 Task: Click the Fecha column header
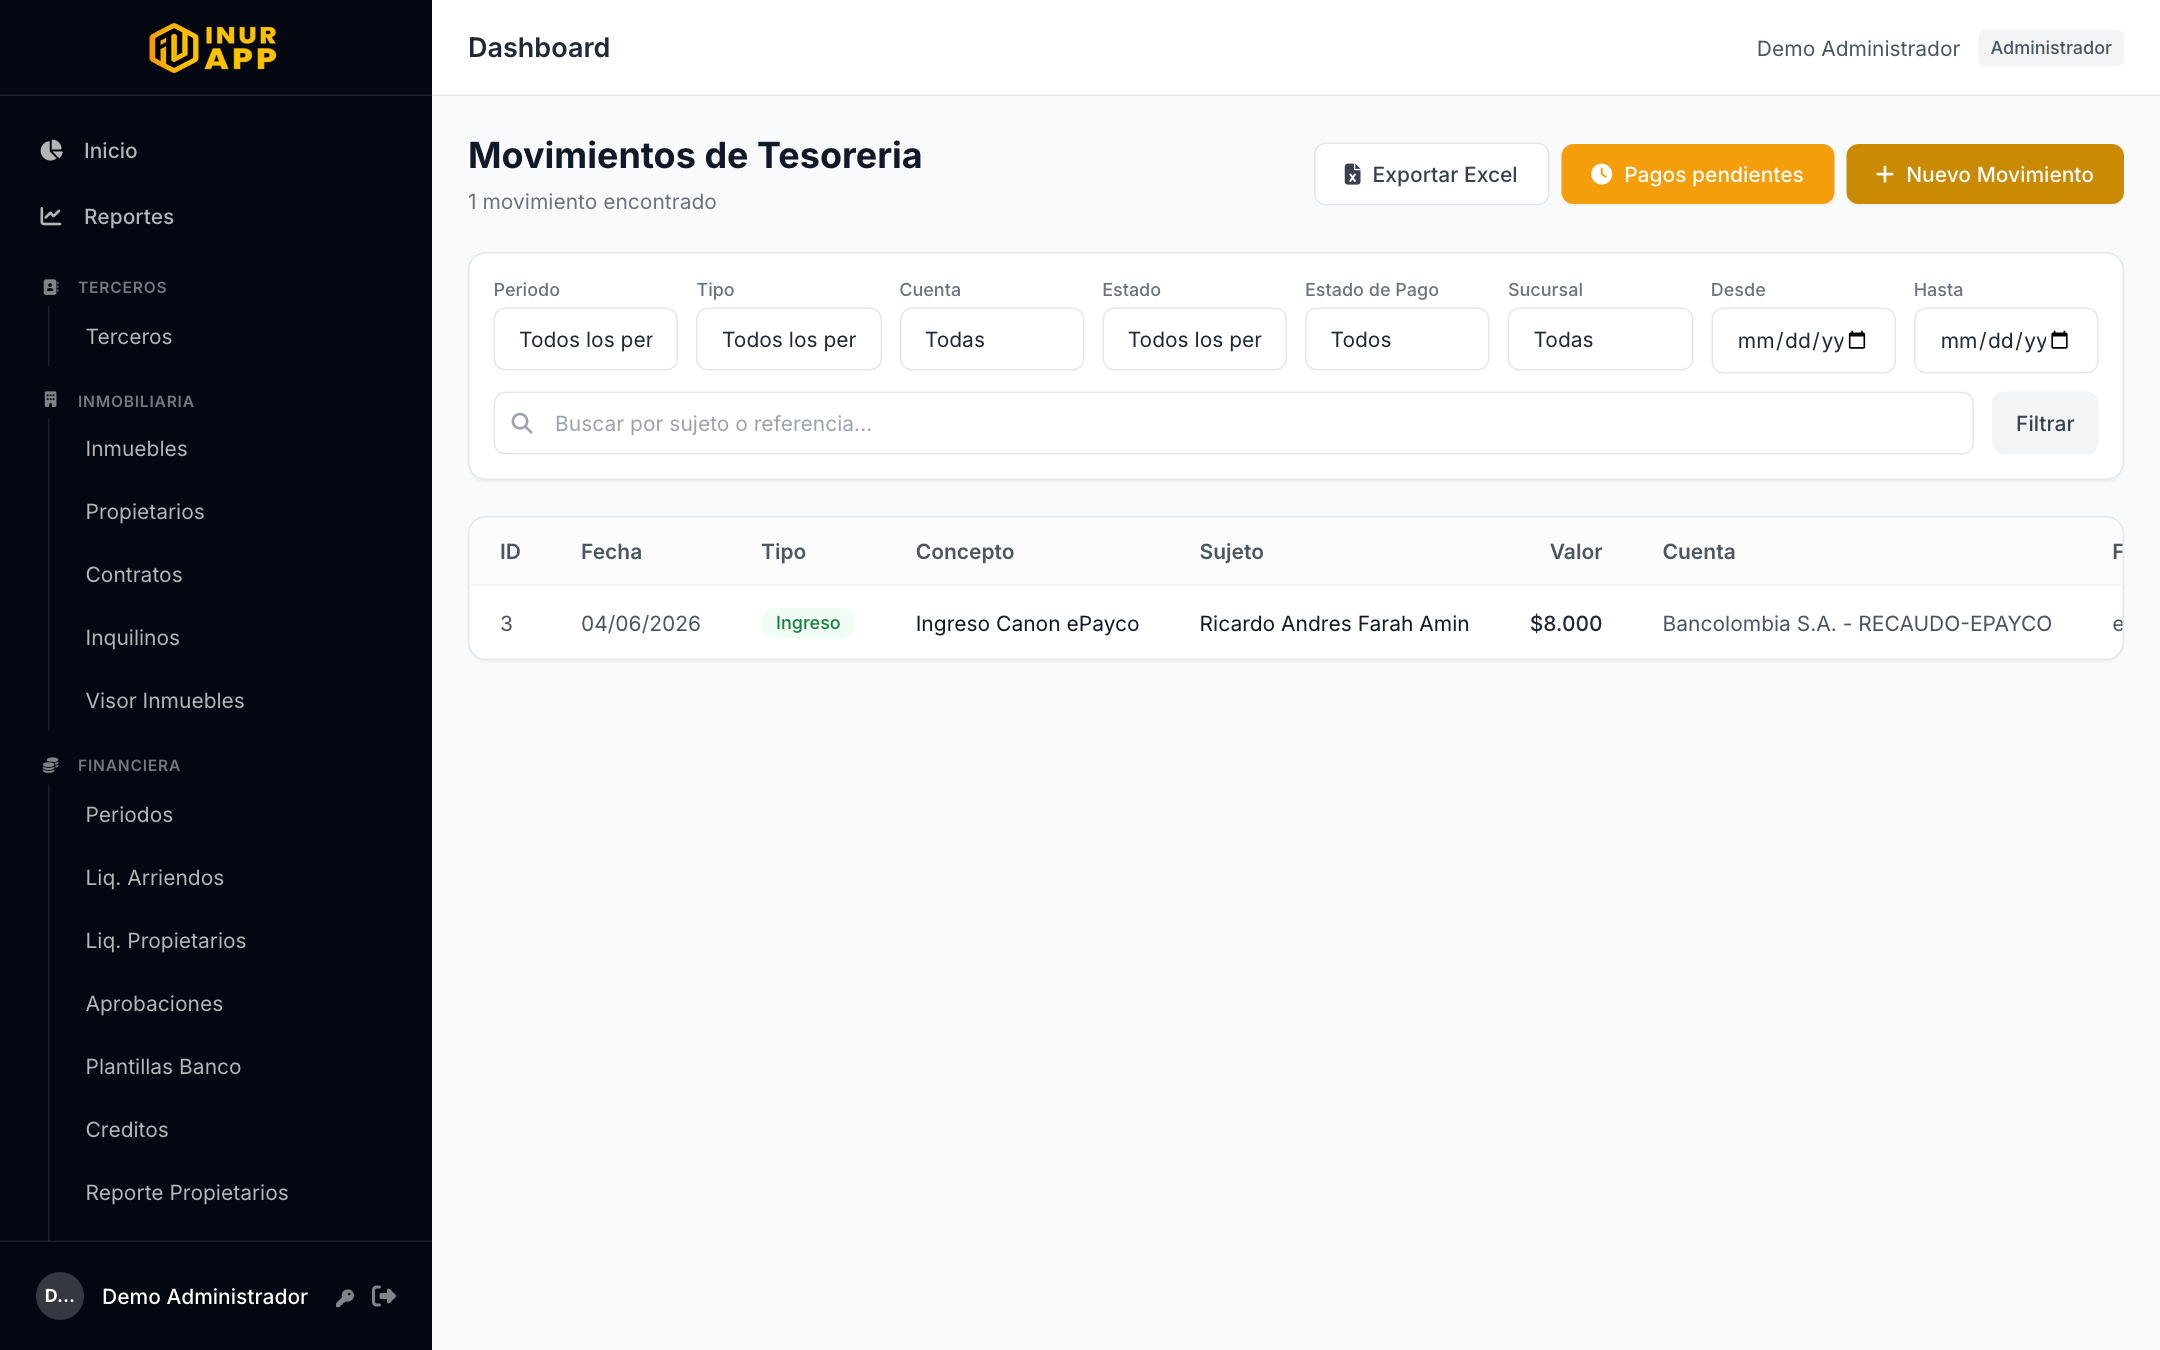[611, 552]
